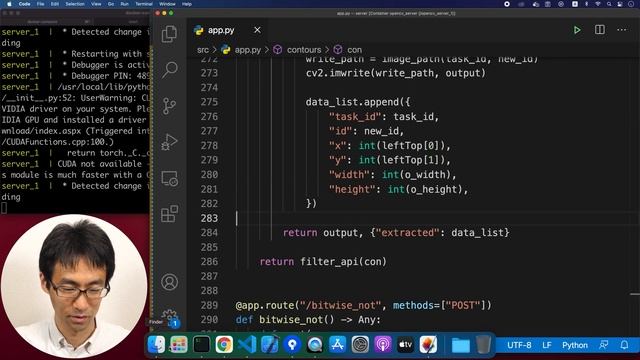Viewport: 640px width, 360px height.
Task: Click the '@app.route("/bitwise_not"' decorator line
Action: point(363,305)
